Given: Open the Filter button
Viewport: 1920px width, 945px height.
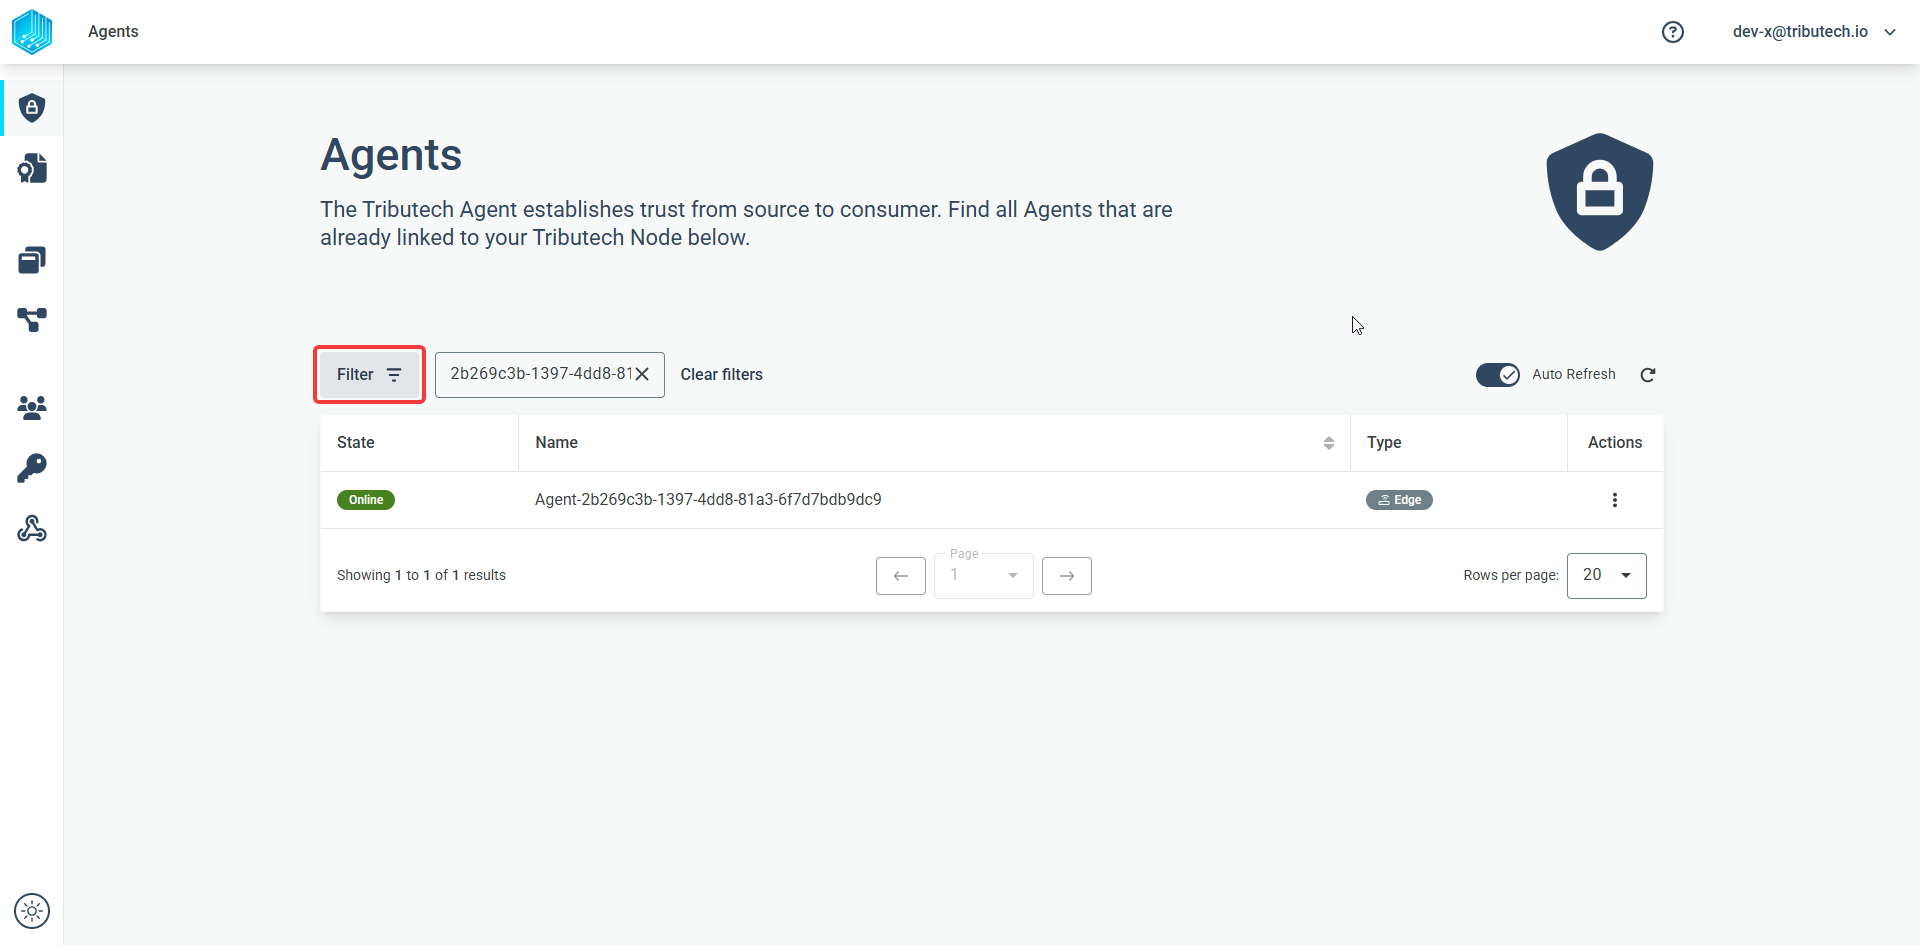Looking at the screenshot, I should tap(369, 375).
